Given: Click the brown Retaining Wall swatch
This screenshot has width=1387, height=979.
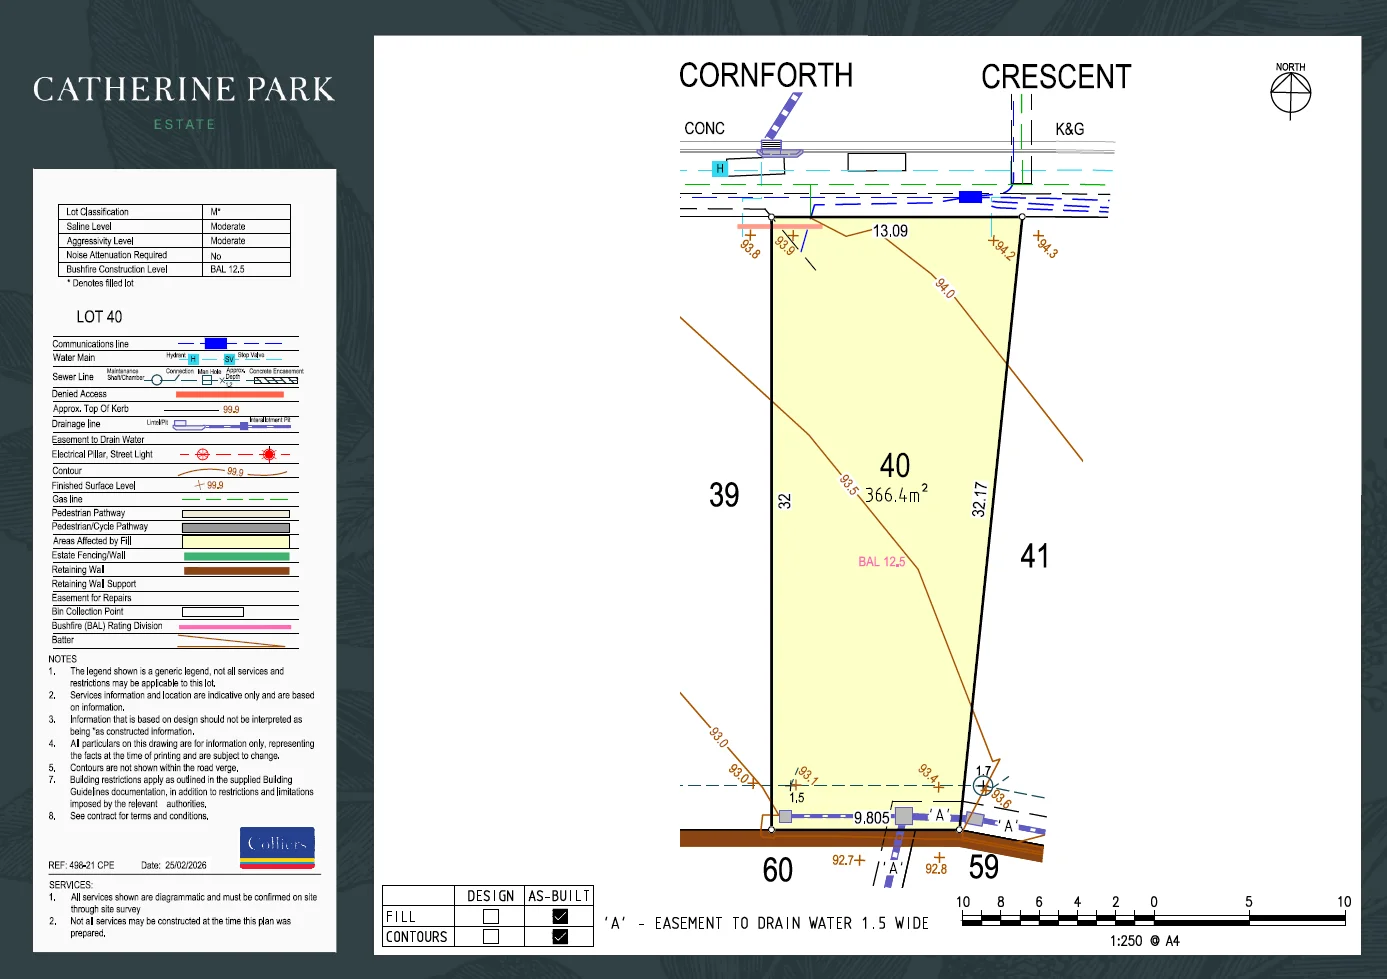Looking at the screenshot, I should click(x=236, y=571).
